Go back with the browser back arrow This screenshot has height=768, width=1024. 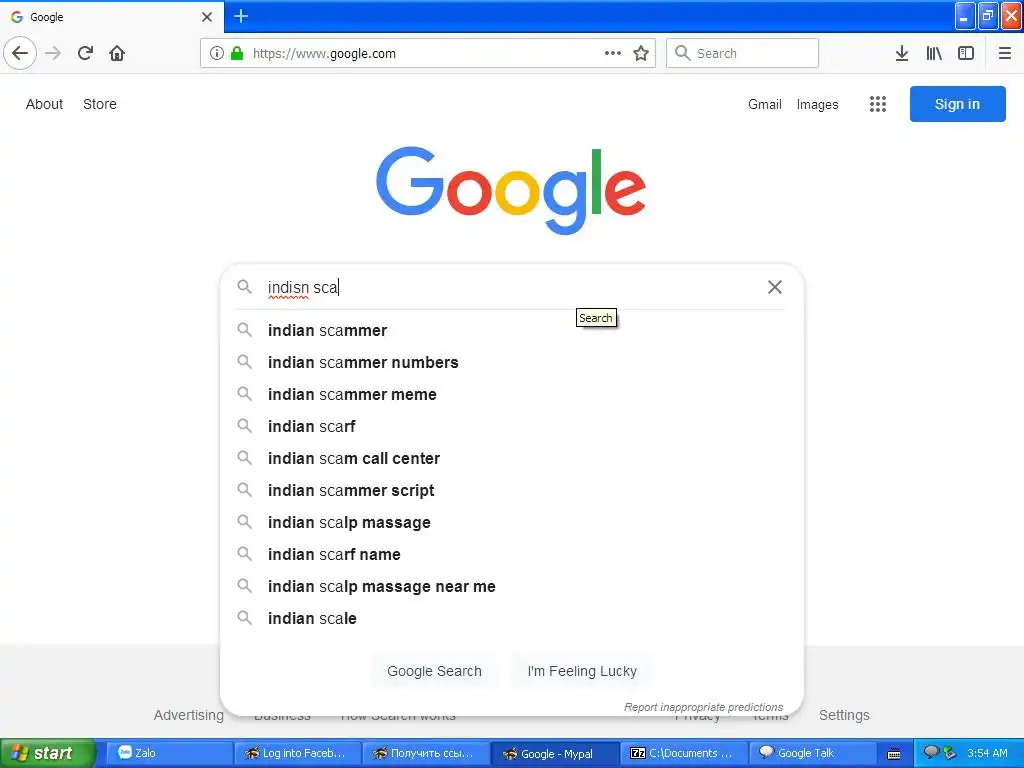[20, 53]
